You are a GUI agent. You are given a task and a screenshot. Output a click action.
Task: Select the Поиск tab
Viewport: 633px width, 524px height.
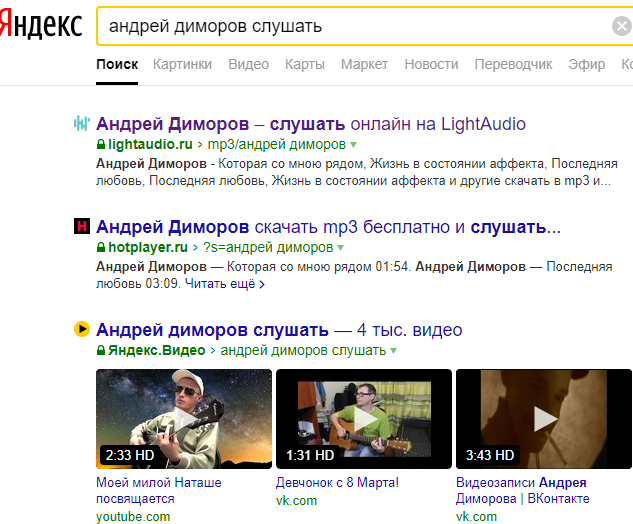[117, 64]
